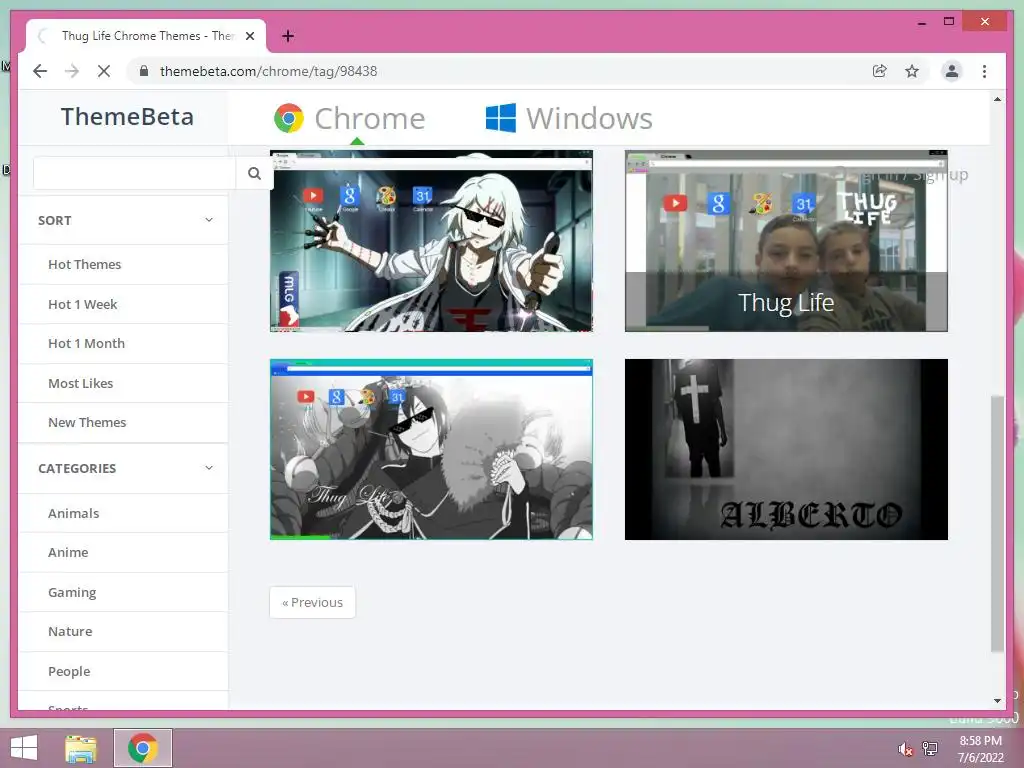Viewport: 1024px width, 768px height.
Task: Open the Animals category
Action: [73, 513]
